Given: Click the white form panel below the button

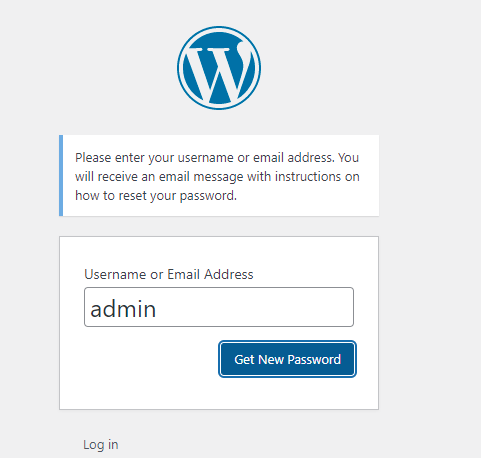Looking at the screenshot, I should pyautogui.click(x=219, y=393).
